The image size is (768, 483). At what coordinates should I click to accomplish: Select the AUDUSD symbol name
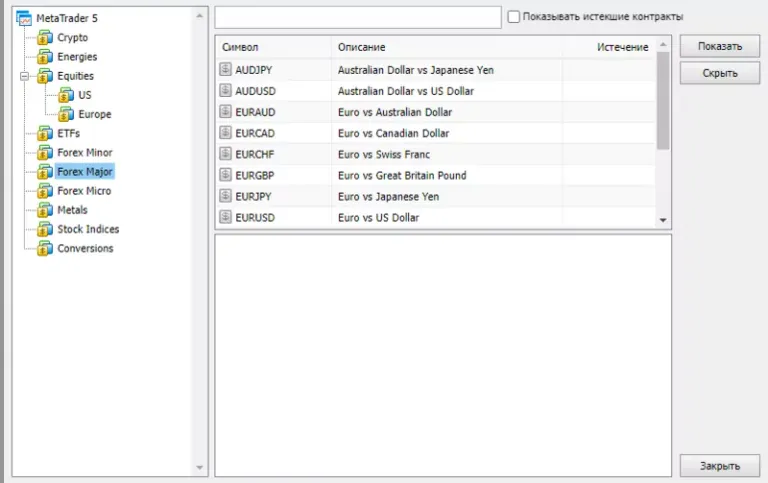click(255, 91)
